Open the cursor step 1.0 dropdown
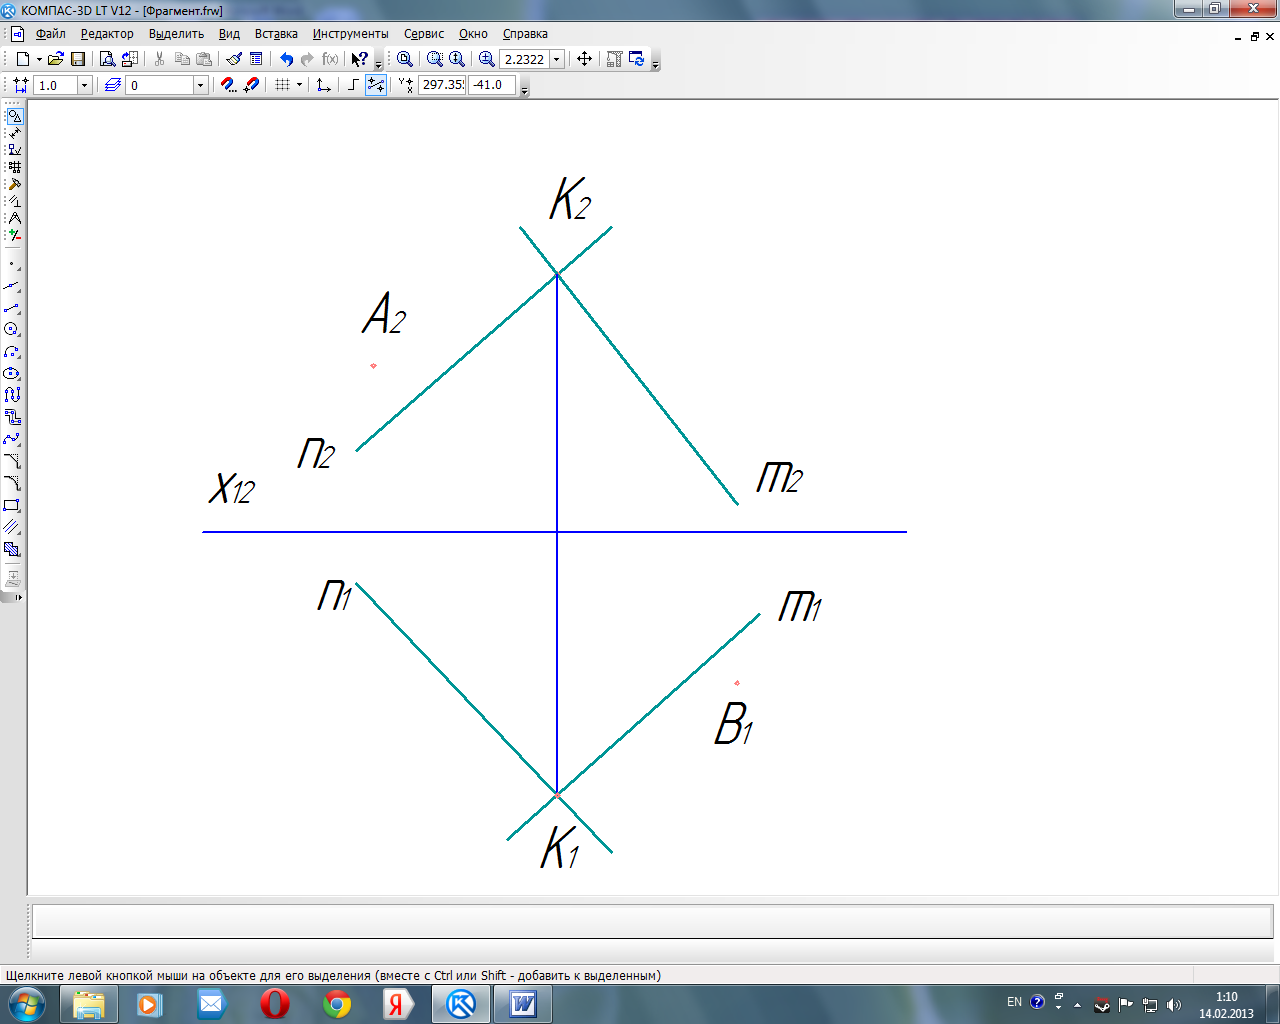Screen dimensions: 1280x1024 point(84,85)
